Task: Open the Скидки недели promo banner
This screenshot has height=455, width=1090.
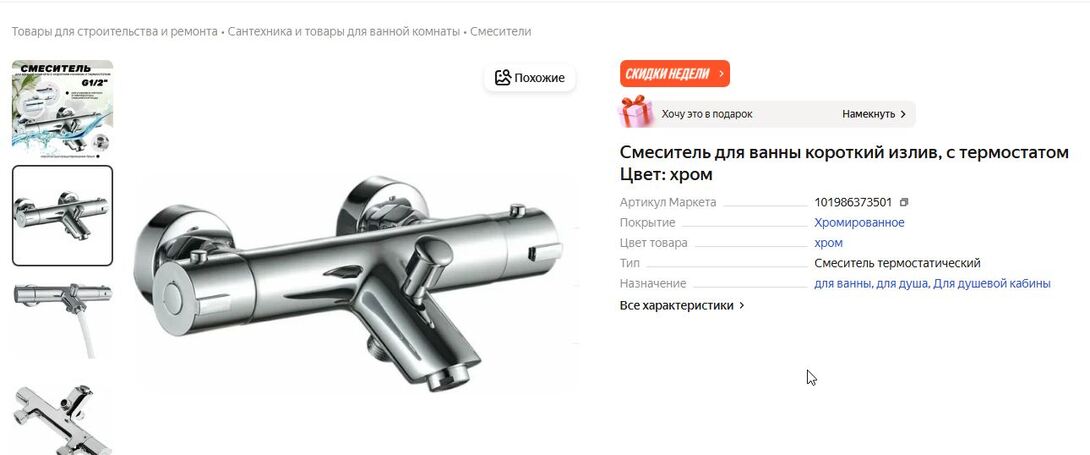Action: 675,74
